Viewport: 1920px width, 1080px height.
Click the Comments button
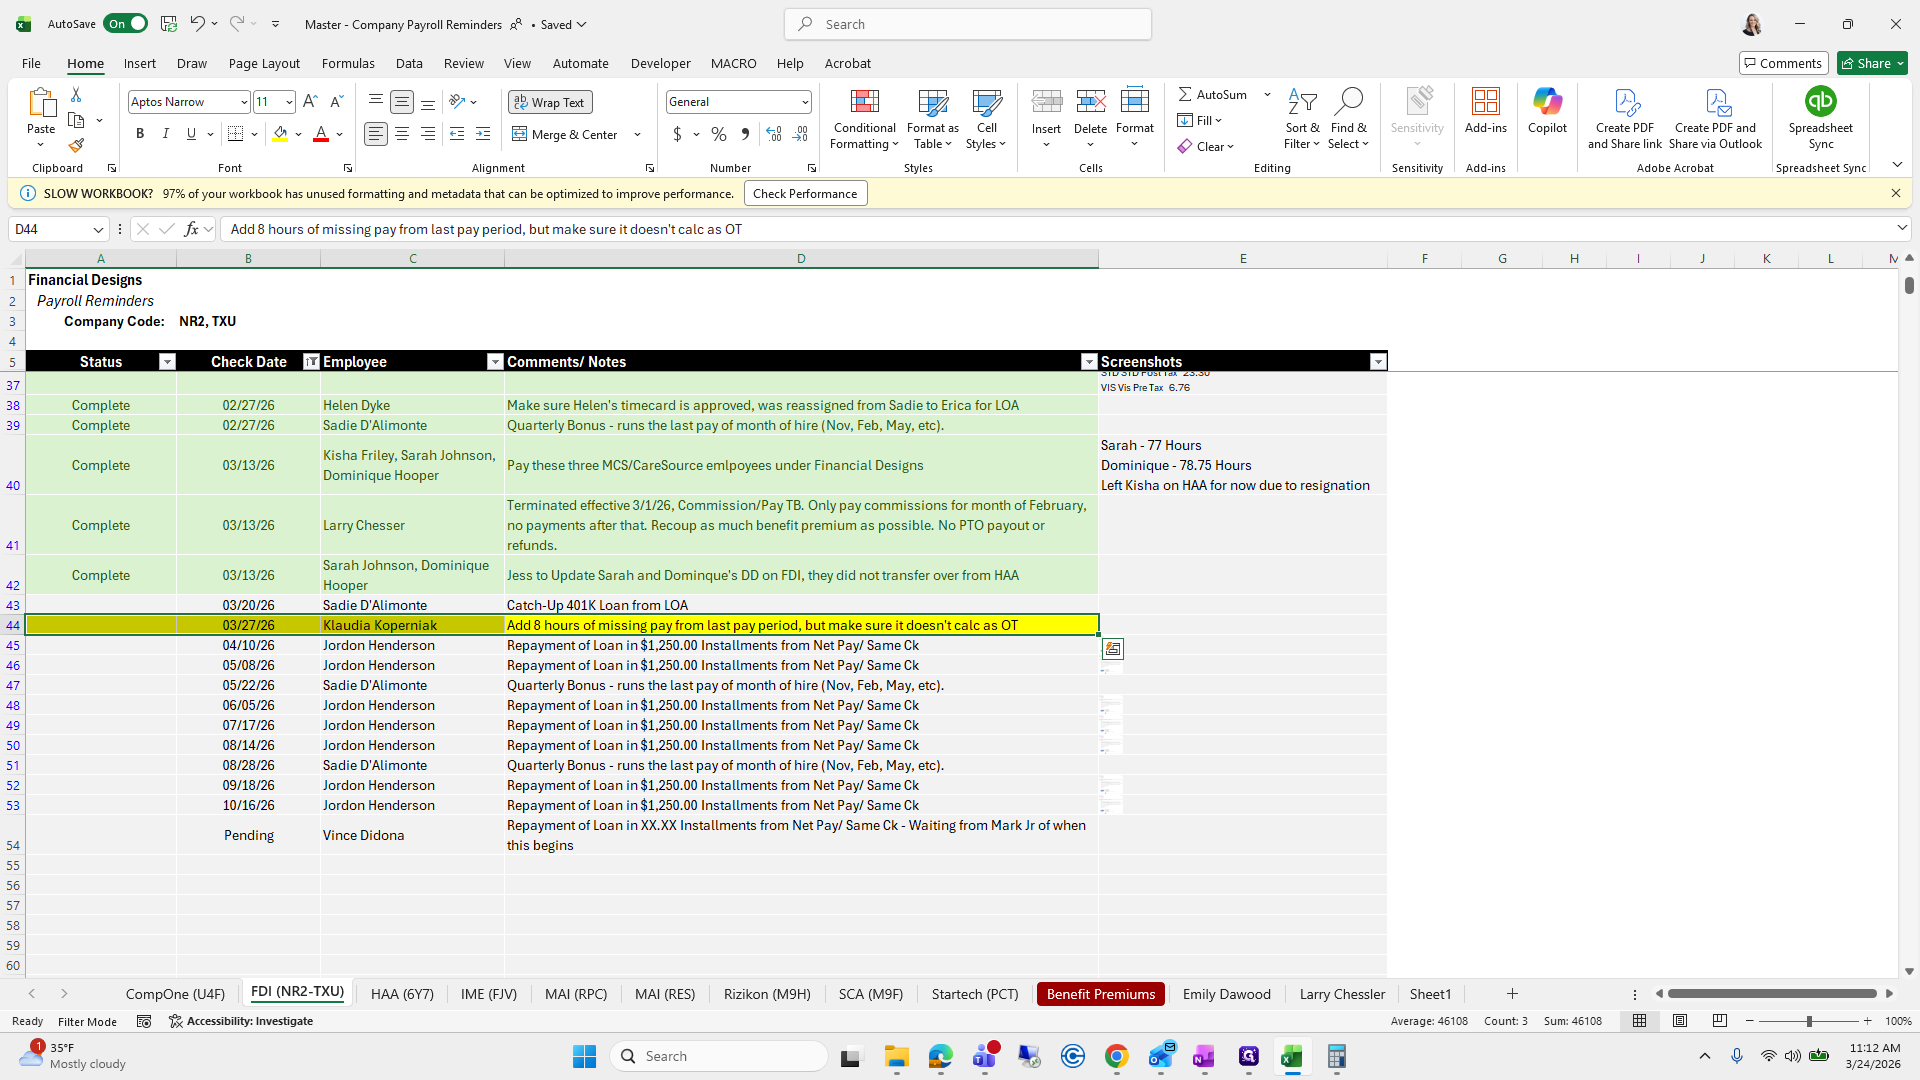point(1783,63)
